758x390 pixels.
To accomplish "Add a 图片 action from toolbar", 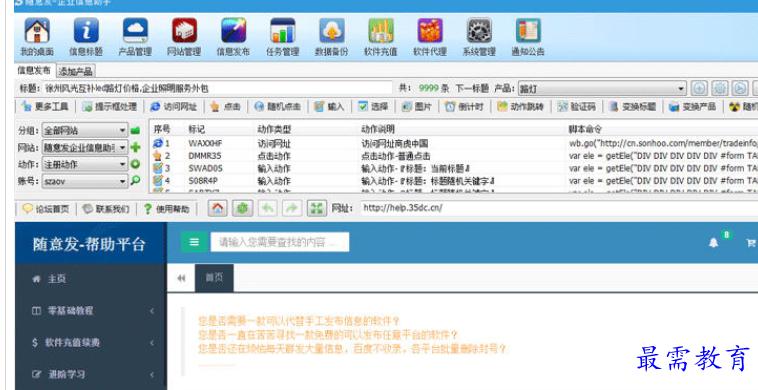I will (x=418, y=106).
